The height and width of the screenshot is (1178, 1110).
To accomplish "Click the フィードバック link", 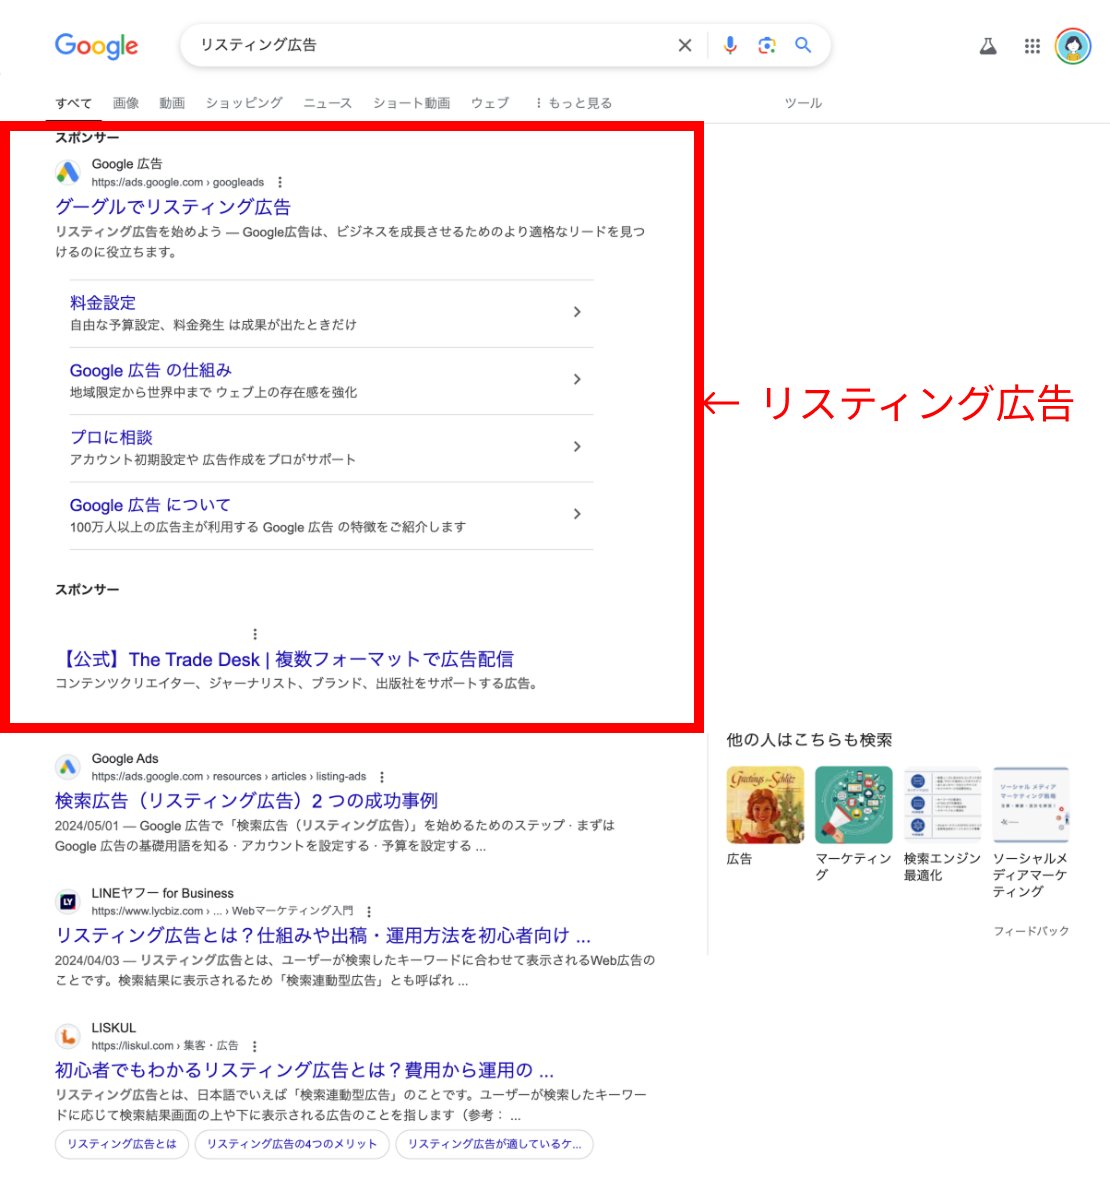I will [x=1031, y=932].
